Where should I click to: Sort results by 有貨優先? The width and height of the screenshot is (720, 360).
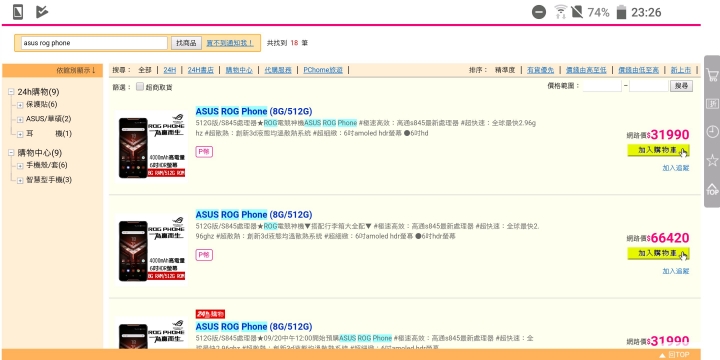[540, 70]
